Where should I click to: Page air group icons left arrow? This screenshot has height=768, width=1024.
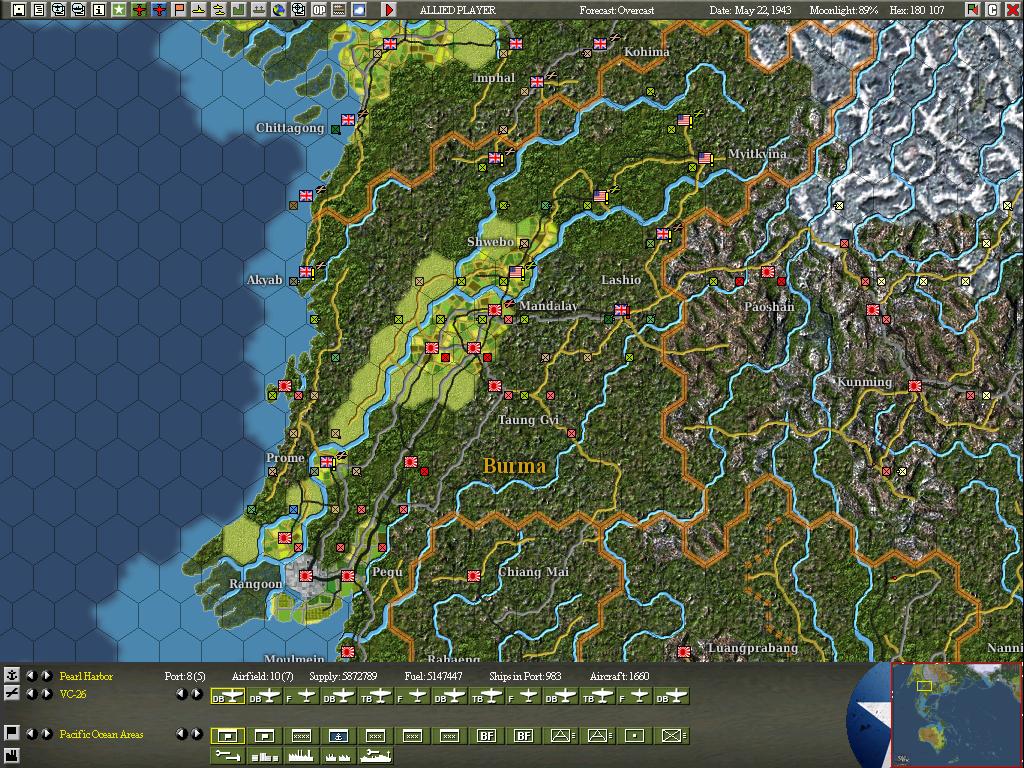pos(182,694)
